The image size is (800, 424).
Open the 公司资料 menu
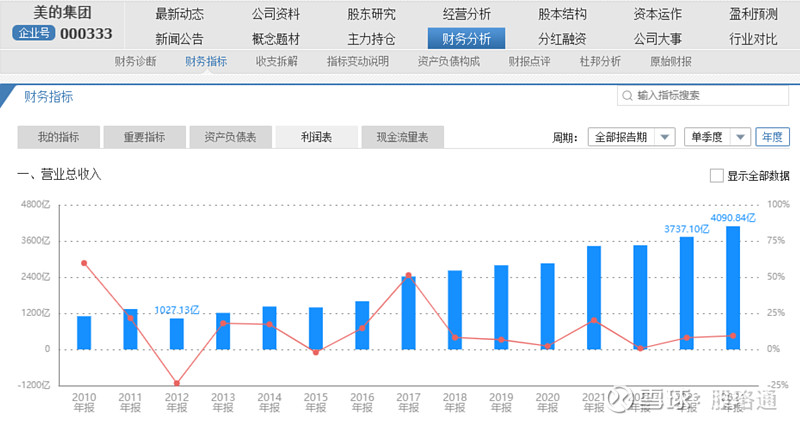coord(276,14)
